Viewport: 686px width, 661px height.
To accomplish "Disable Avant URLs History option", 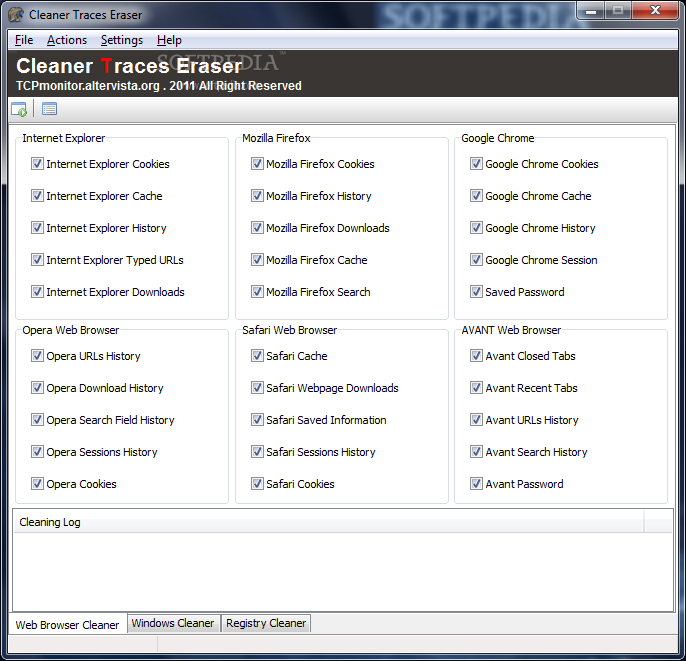I will click(x=476, y=420).
